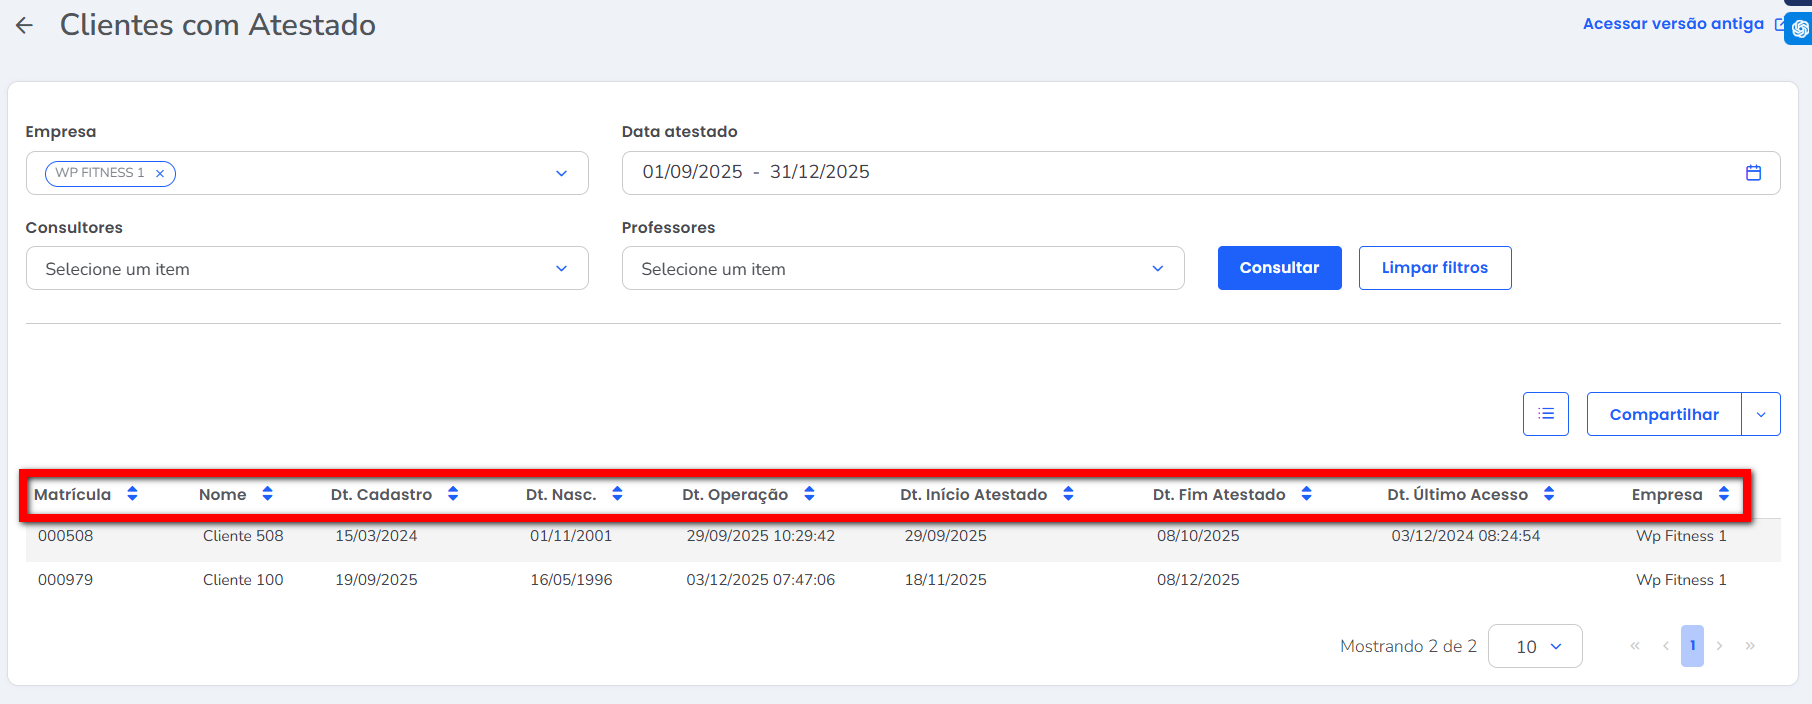
Task: Sort by Dt. Último Acesso column
Action: (x=1549, y=494)
